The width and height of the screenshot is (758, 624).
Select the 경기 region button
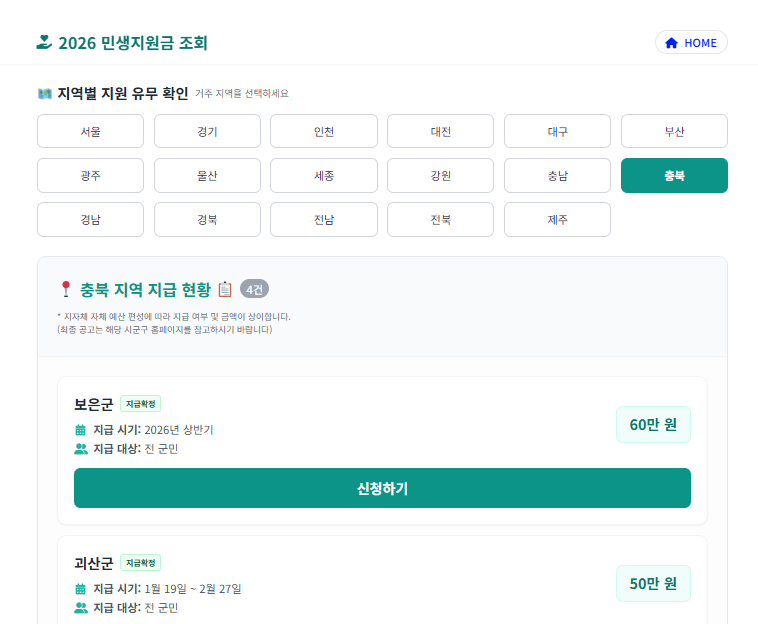pyautogui.click(x=207, y=131)
